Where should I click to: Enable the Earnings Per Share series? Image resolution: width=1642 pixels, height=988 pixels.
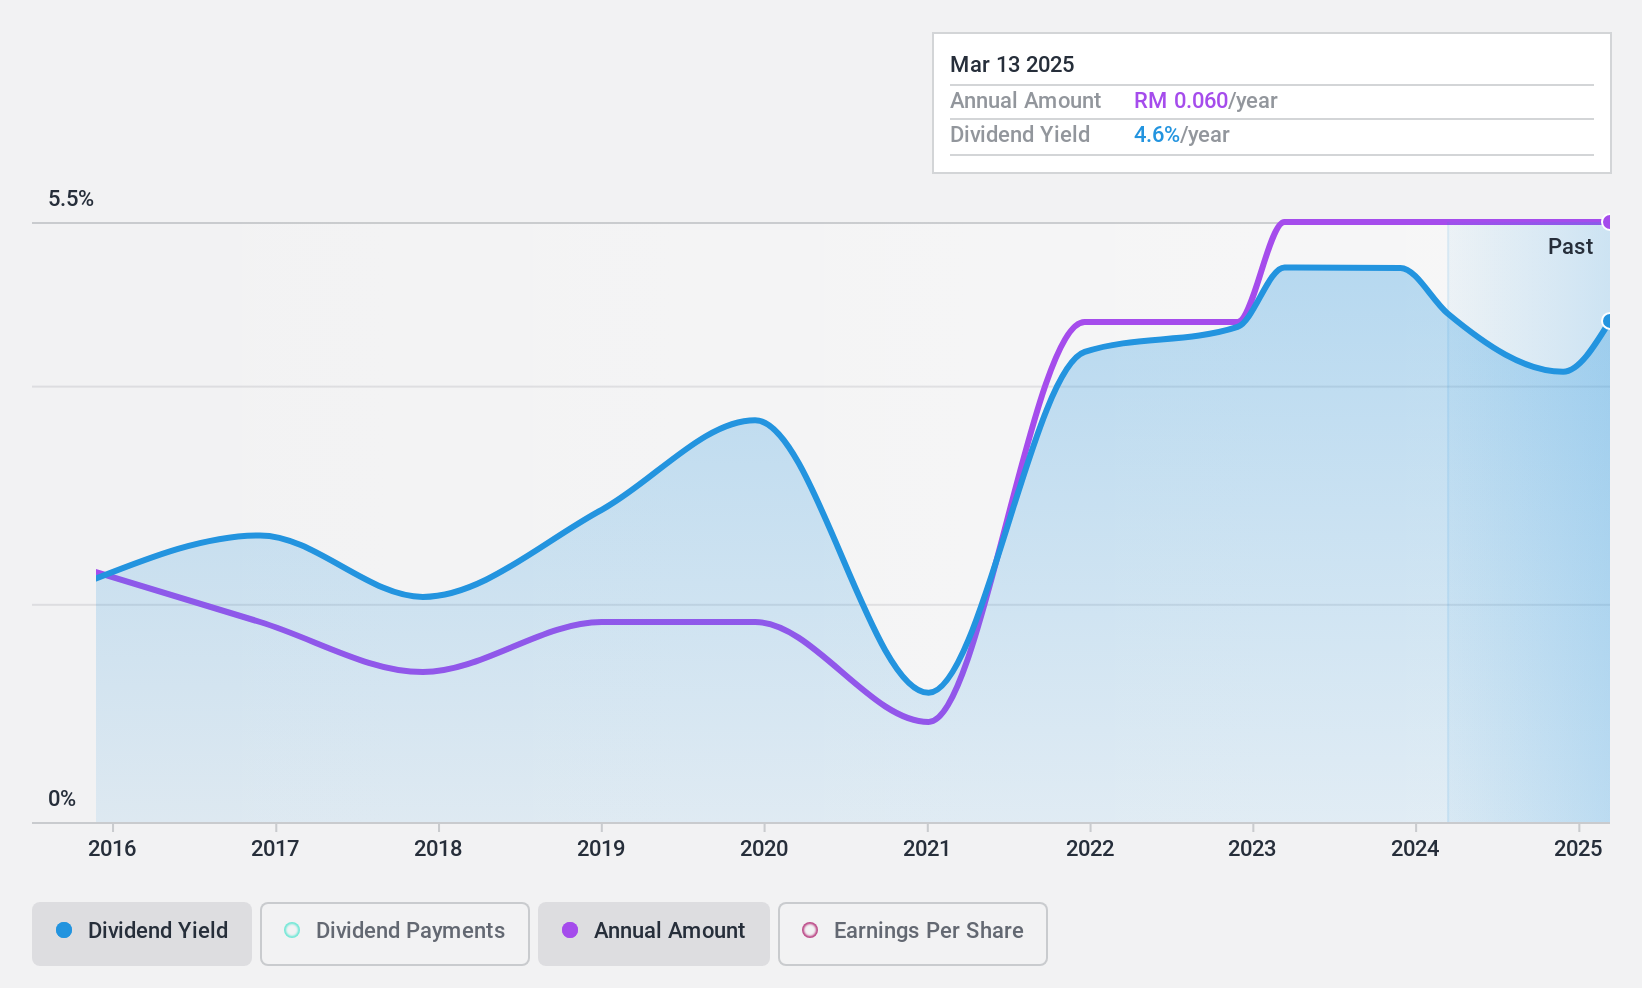click(x=912, y=933)
